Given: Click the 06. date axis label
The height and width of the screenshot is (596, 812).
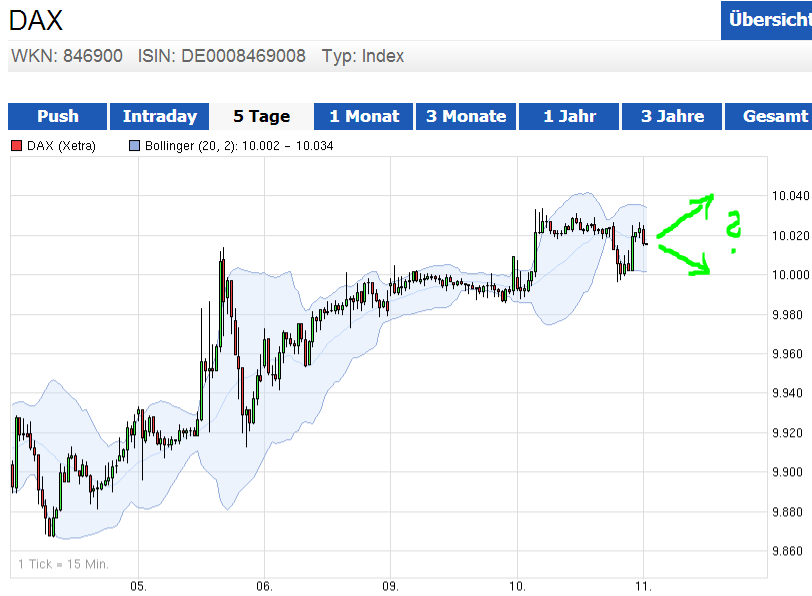Looking at the screenshot, I should click(265, 587).
